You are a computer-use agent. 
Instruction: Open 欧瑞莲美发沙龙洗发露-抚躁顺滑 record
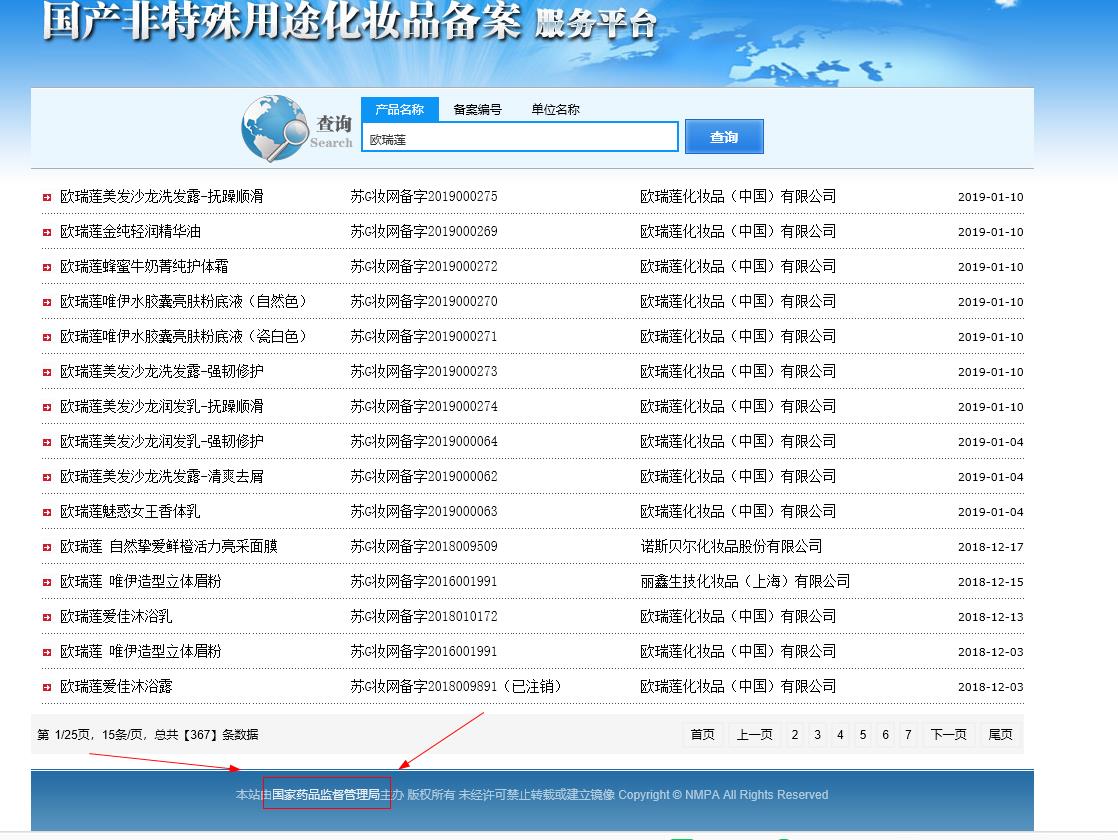[x=162, y=196]
